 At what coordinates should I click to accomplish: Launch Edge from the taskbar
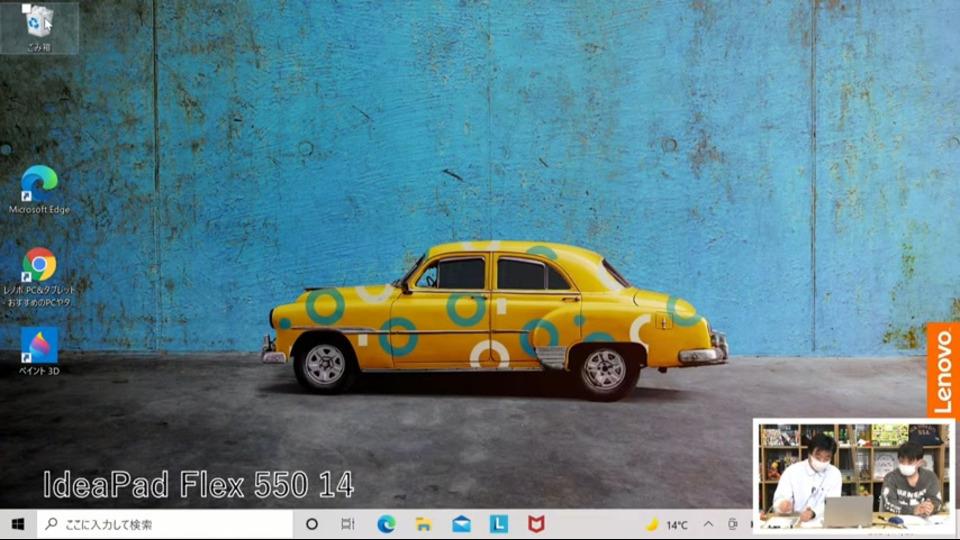(x=386, y=524)
